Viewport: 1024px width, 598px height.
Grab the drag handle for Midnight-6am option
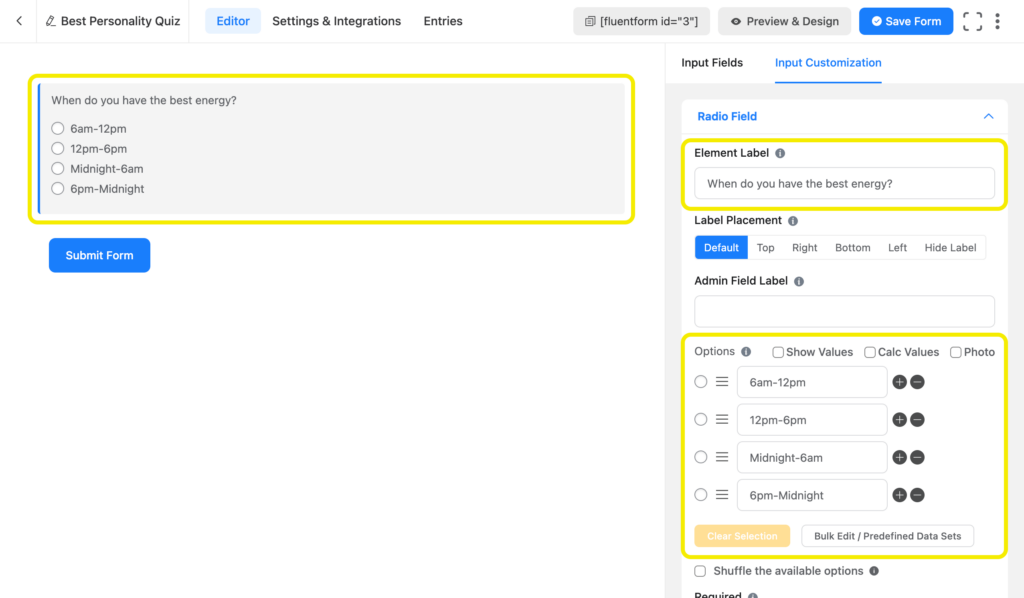pyautogui.click(x=722, y=457)
